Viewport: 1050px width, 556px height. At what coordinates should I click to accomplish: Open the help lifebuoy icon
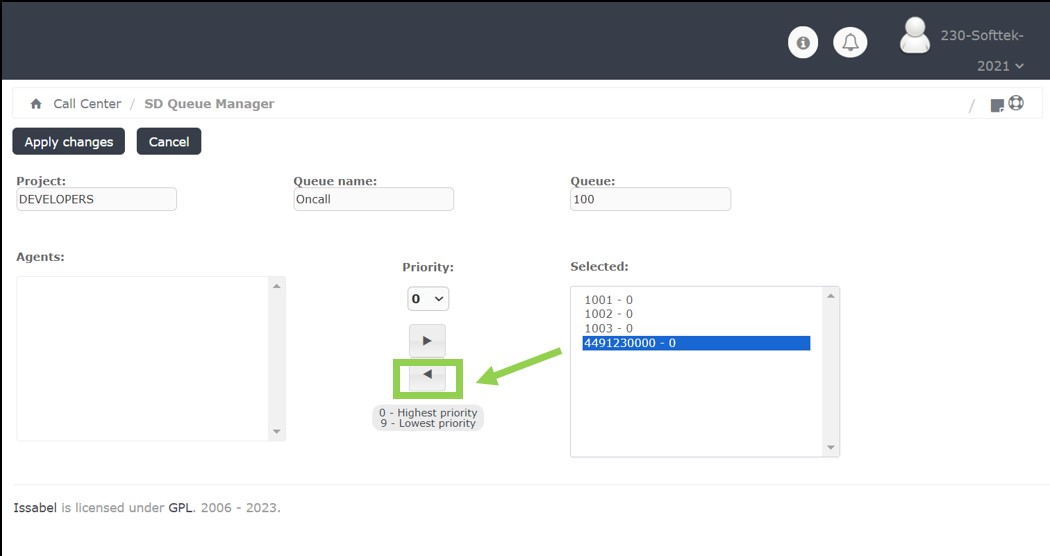point(1016,103)
